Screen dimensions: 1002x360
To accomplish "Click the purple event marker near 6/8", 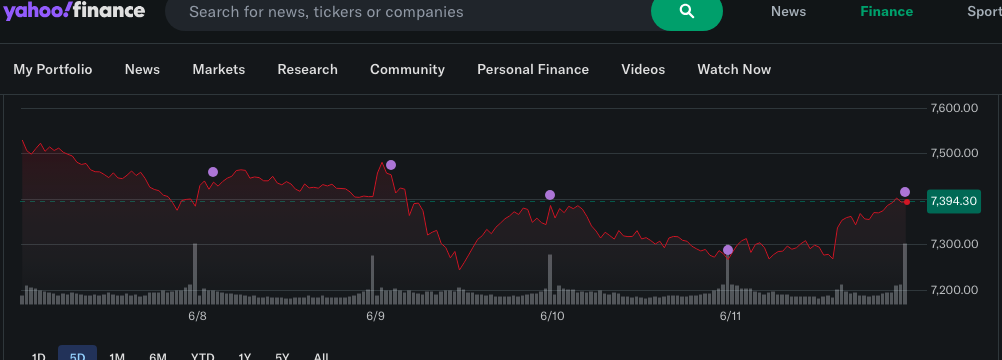I will [x=213, y=172].
